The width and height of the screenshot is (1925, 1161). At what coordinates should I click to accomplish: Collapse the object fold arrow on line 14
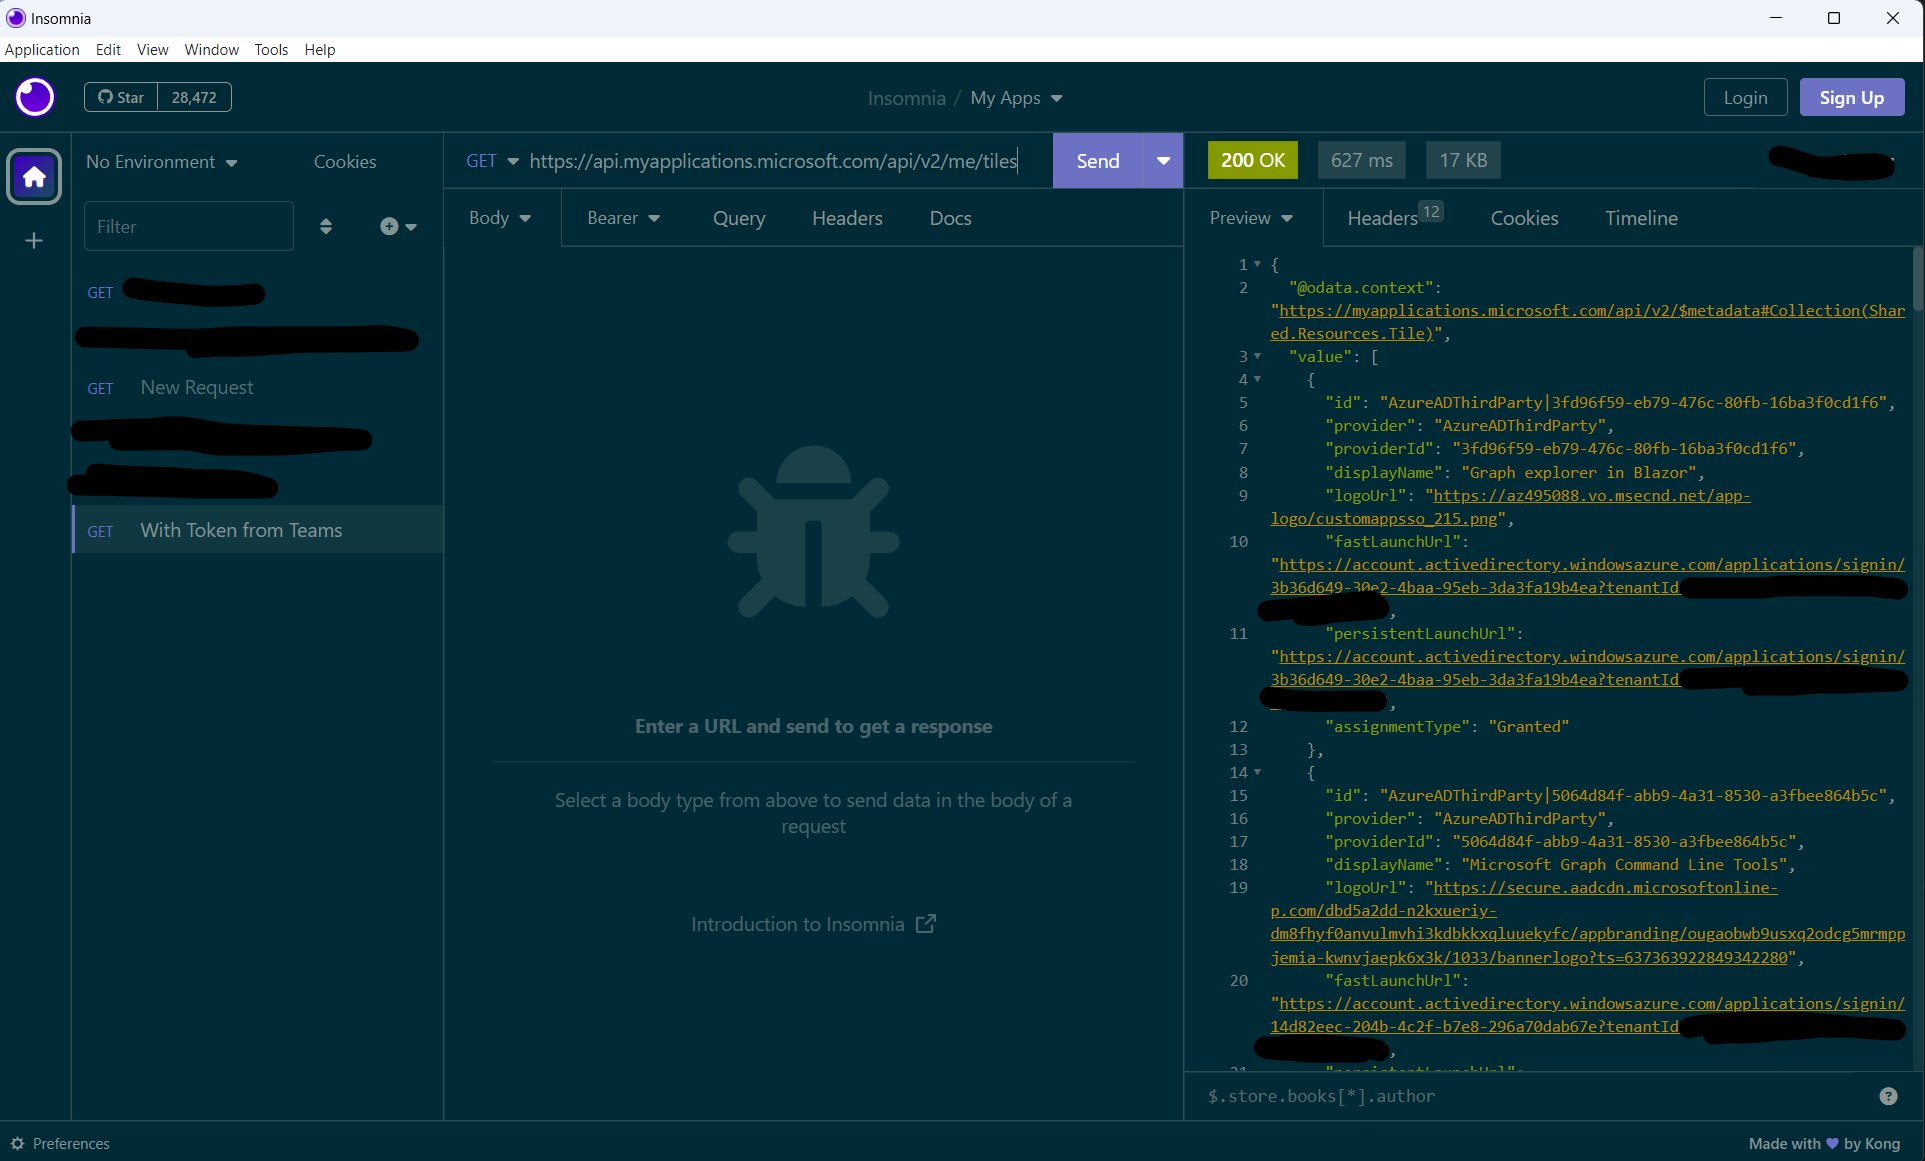1257,772
